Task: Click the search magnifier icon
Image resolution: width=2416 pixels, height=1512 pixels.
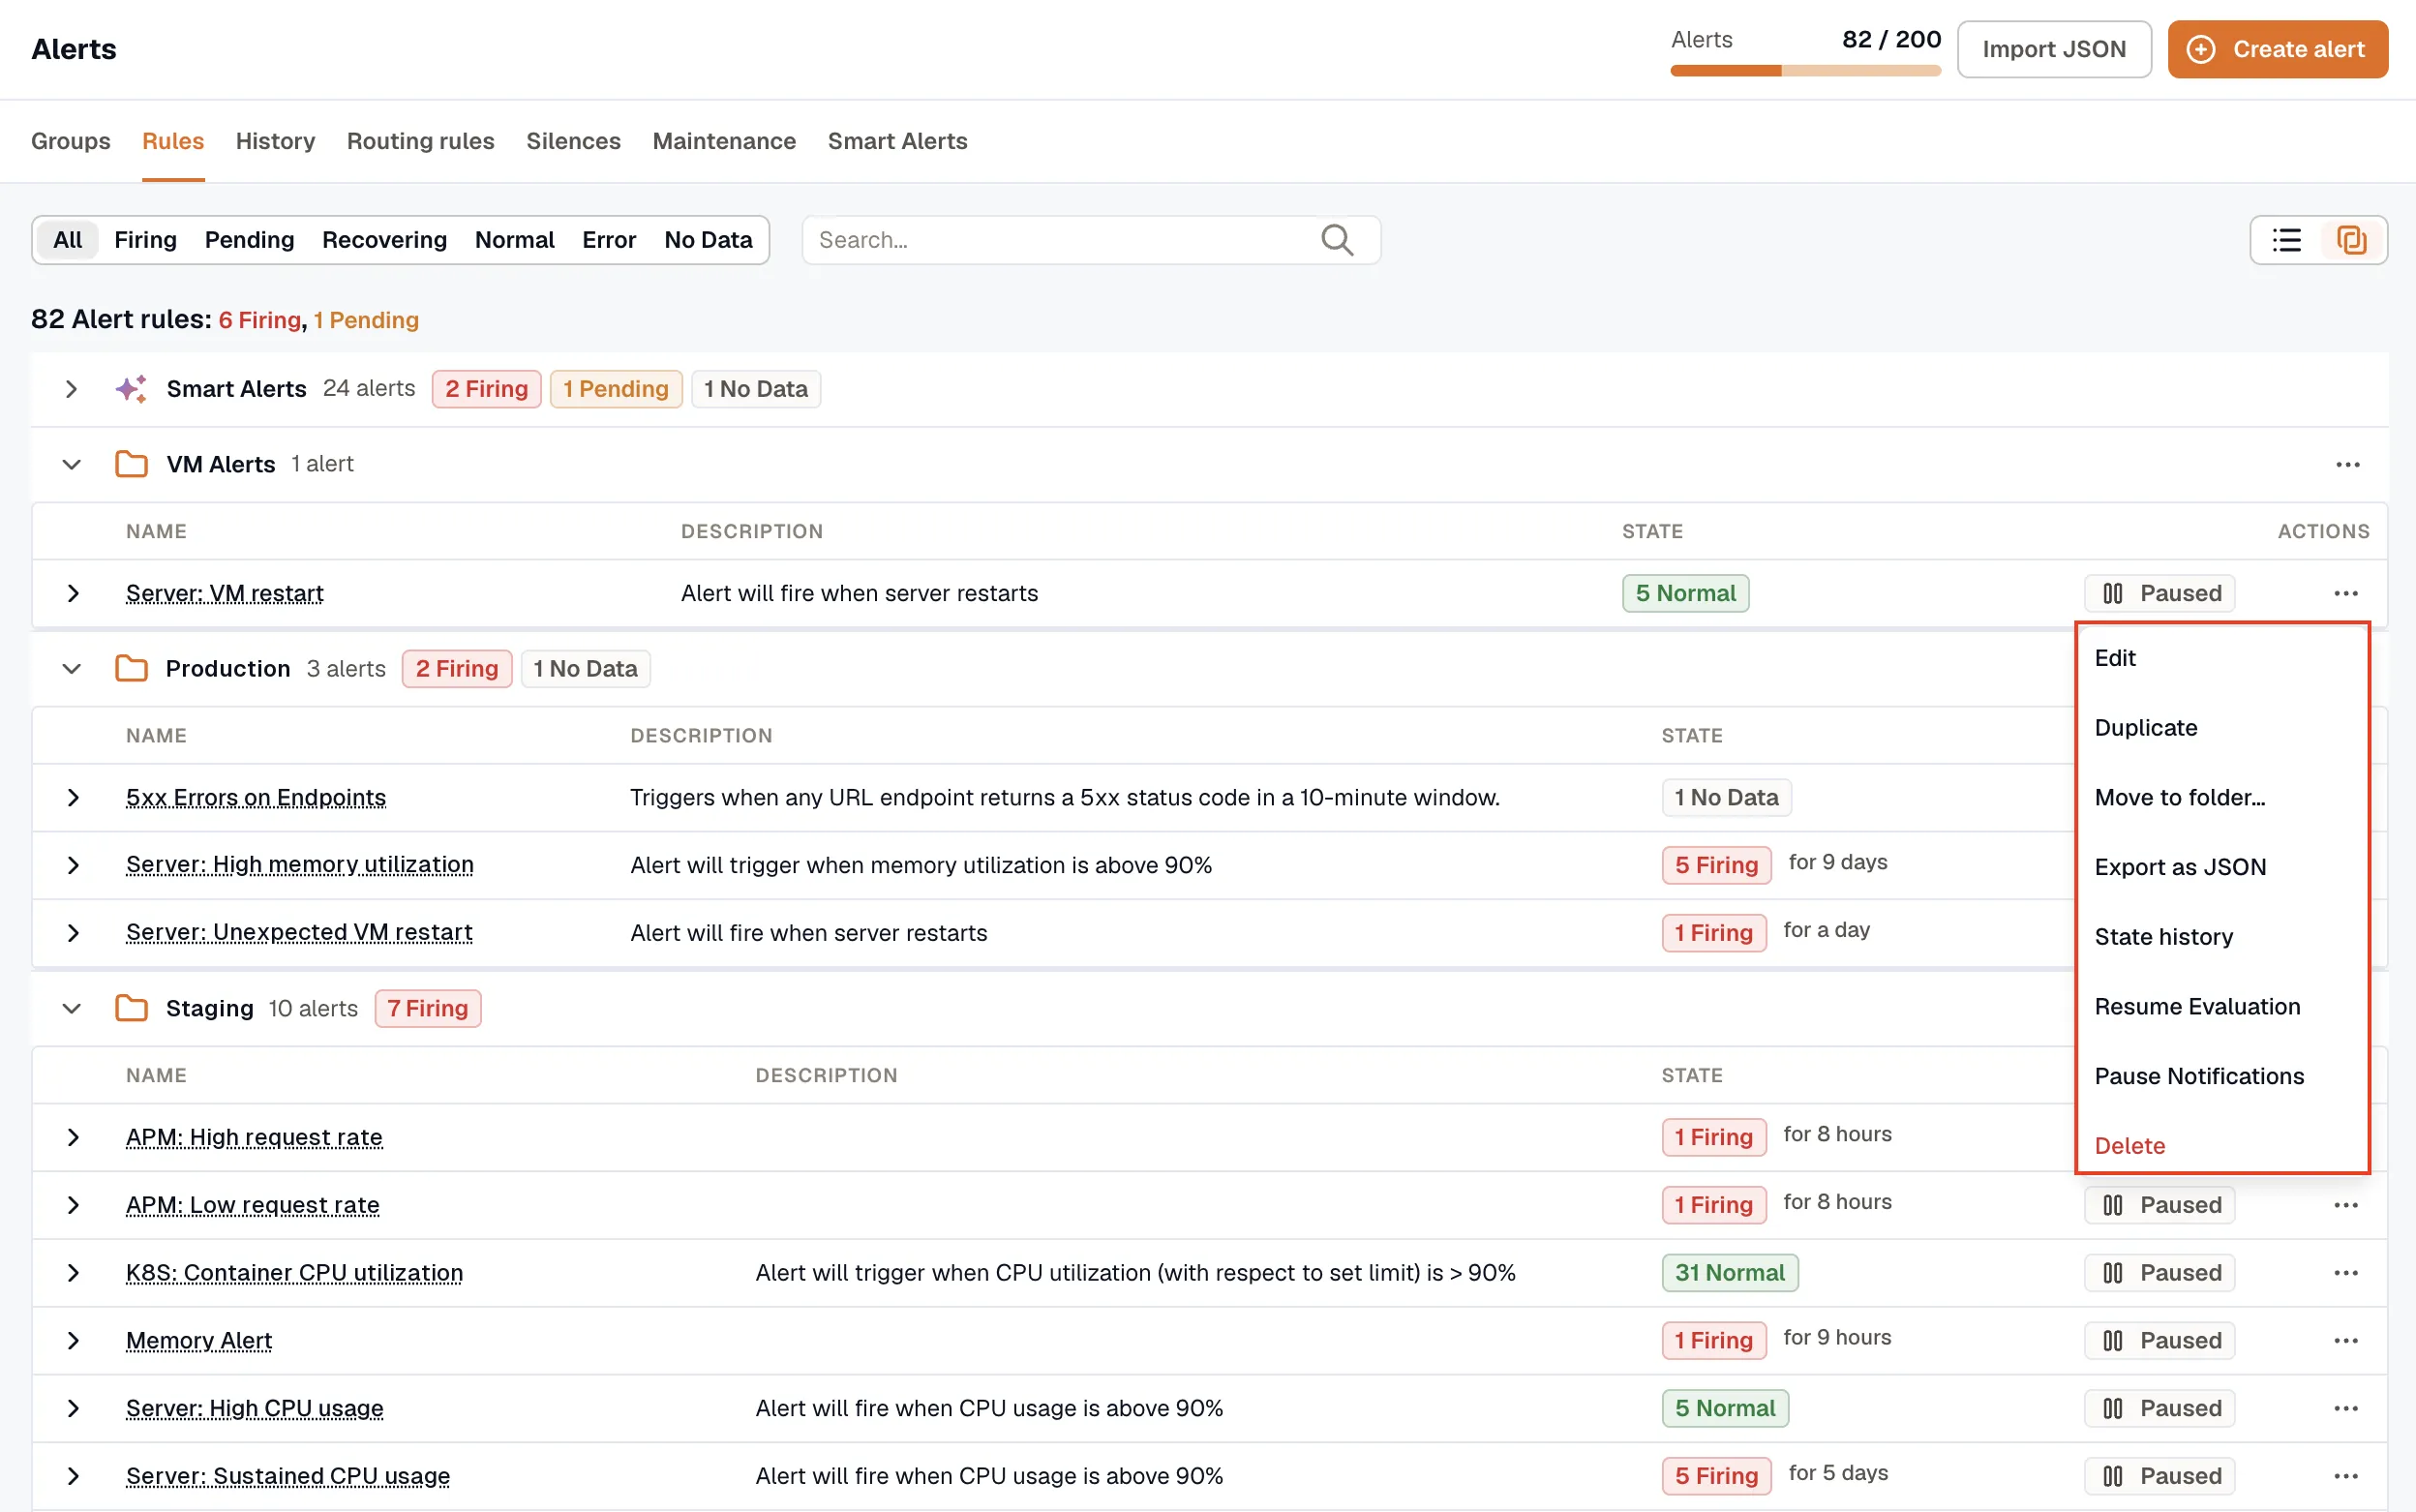Action: (x=1337, y=240)
